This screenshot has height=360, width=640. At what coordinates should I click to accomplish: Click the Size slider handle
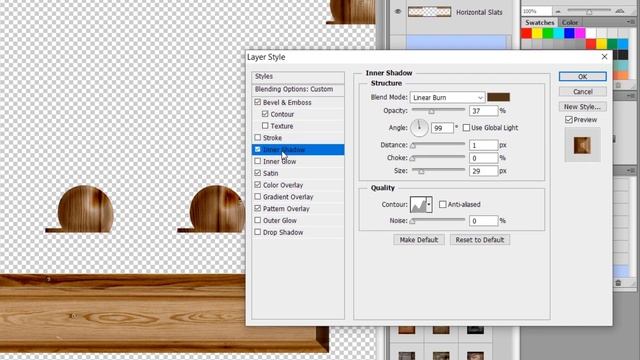click(421, 171)
